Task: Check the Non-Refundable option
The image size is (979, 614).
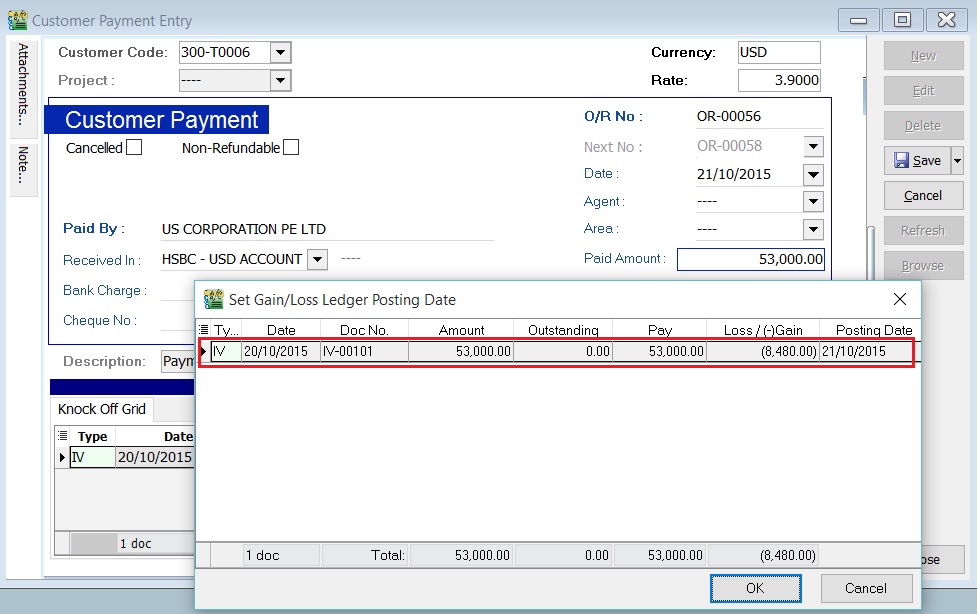Action: point(290,147)
